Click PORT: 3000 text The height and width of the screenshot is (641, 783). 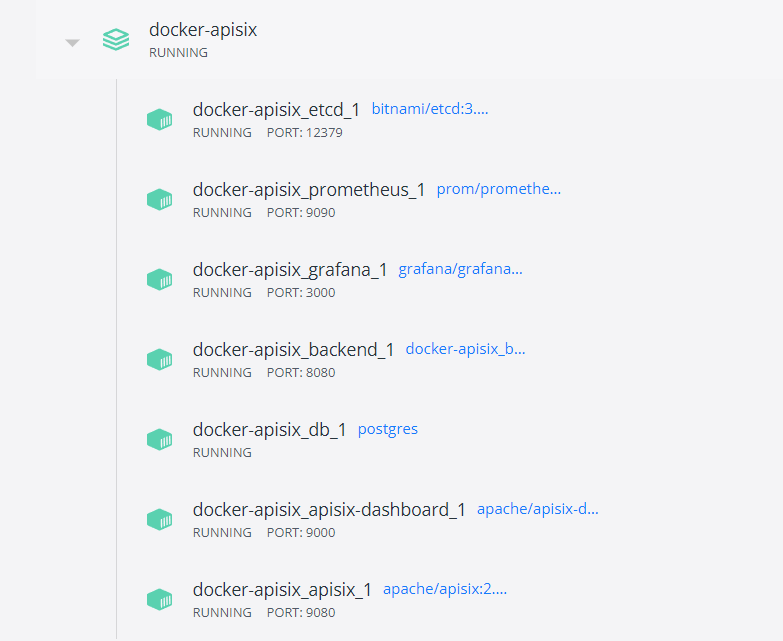[x=301, y=293]
